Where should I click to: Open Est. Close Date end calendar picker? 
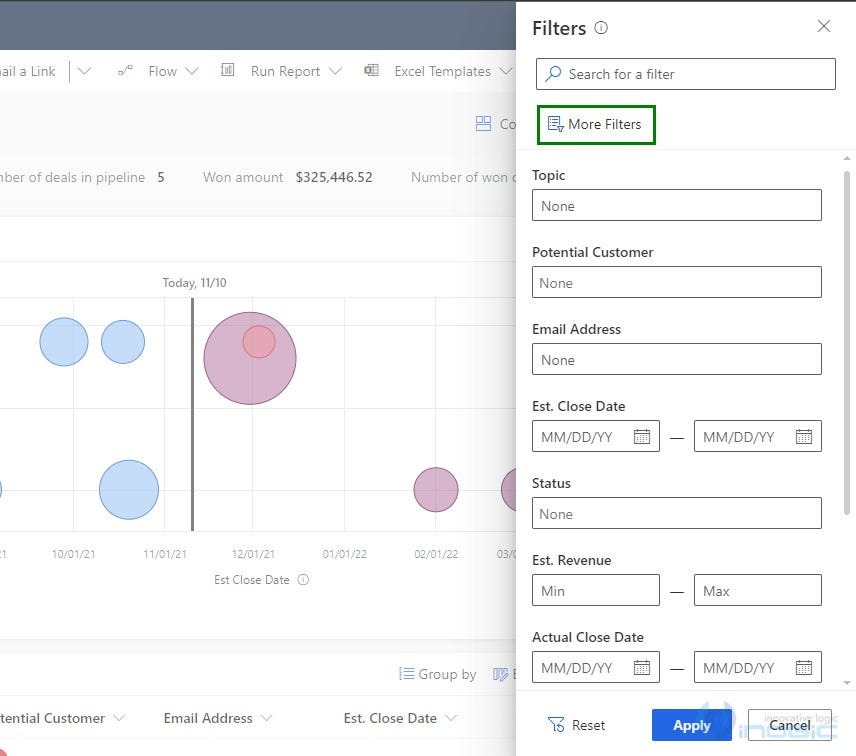(804, 437)
